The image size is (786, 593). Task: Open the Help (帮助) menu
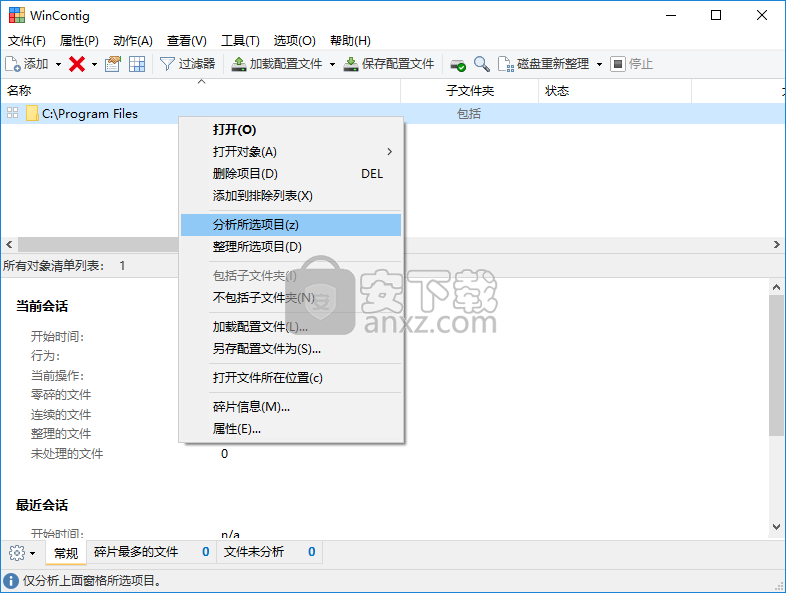[x=350, y=41]
